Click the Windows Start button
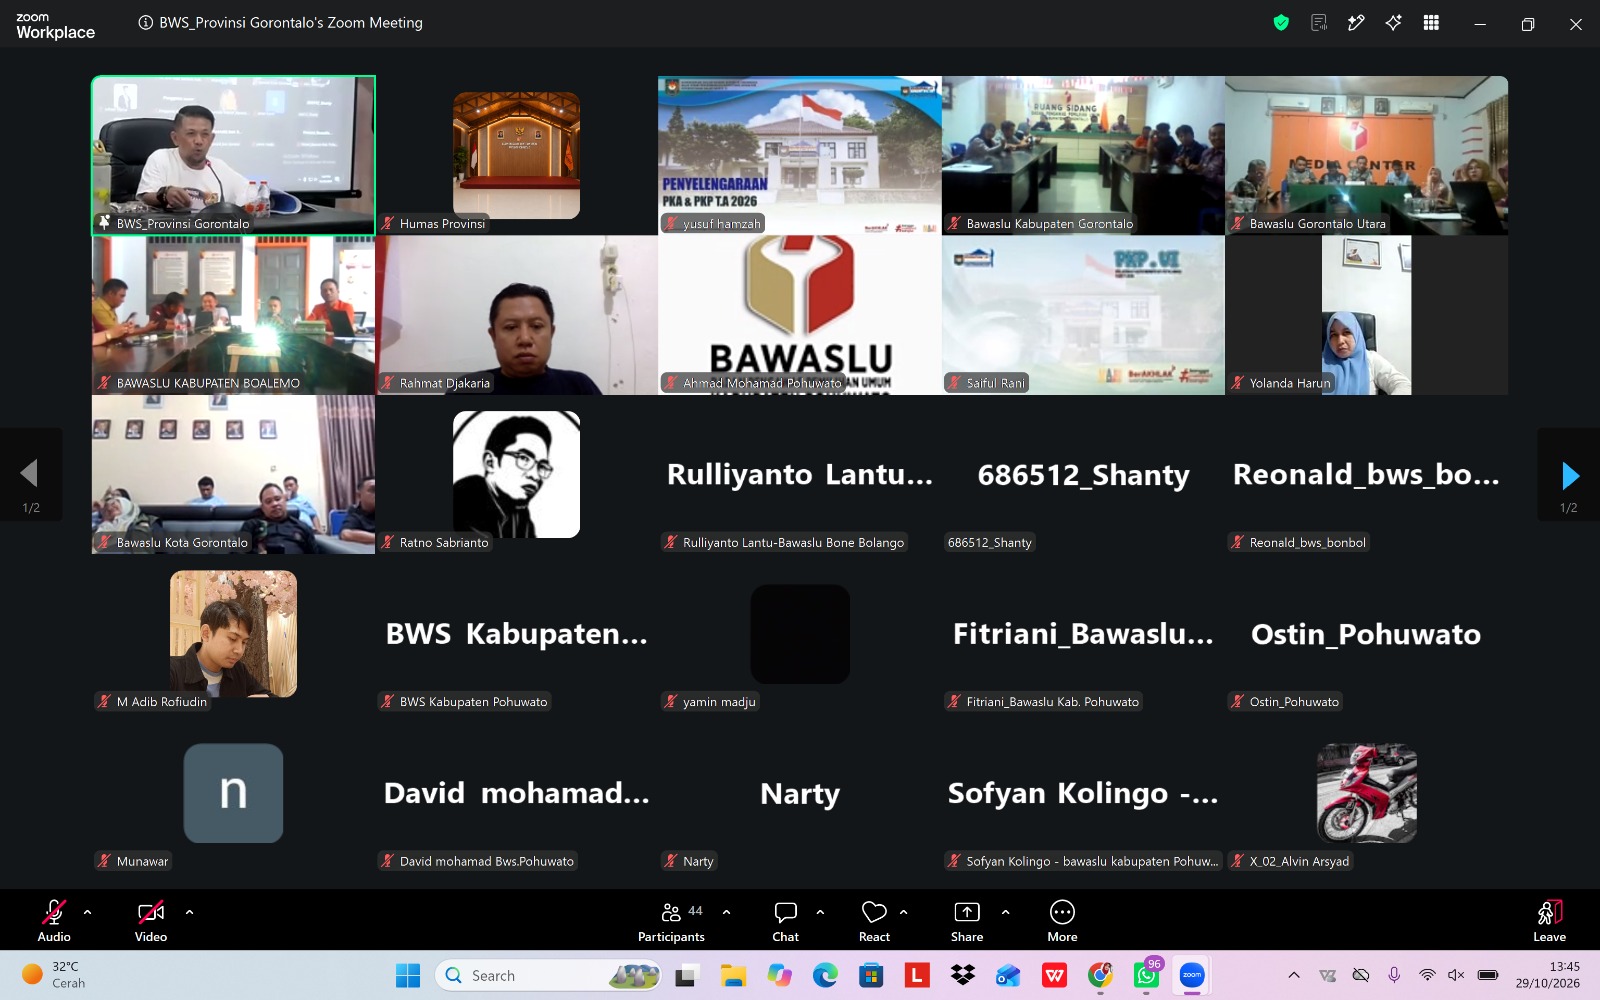Viewport: 1600px width, 1000px height. point(408,976)
